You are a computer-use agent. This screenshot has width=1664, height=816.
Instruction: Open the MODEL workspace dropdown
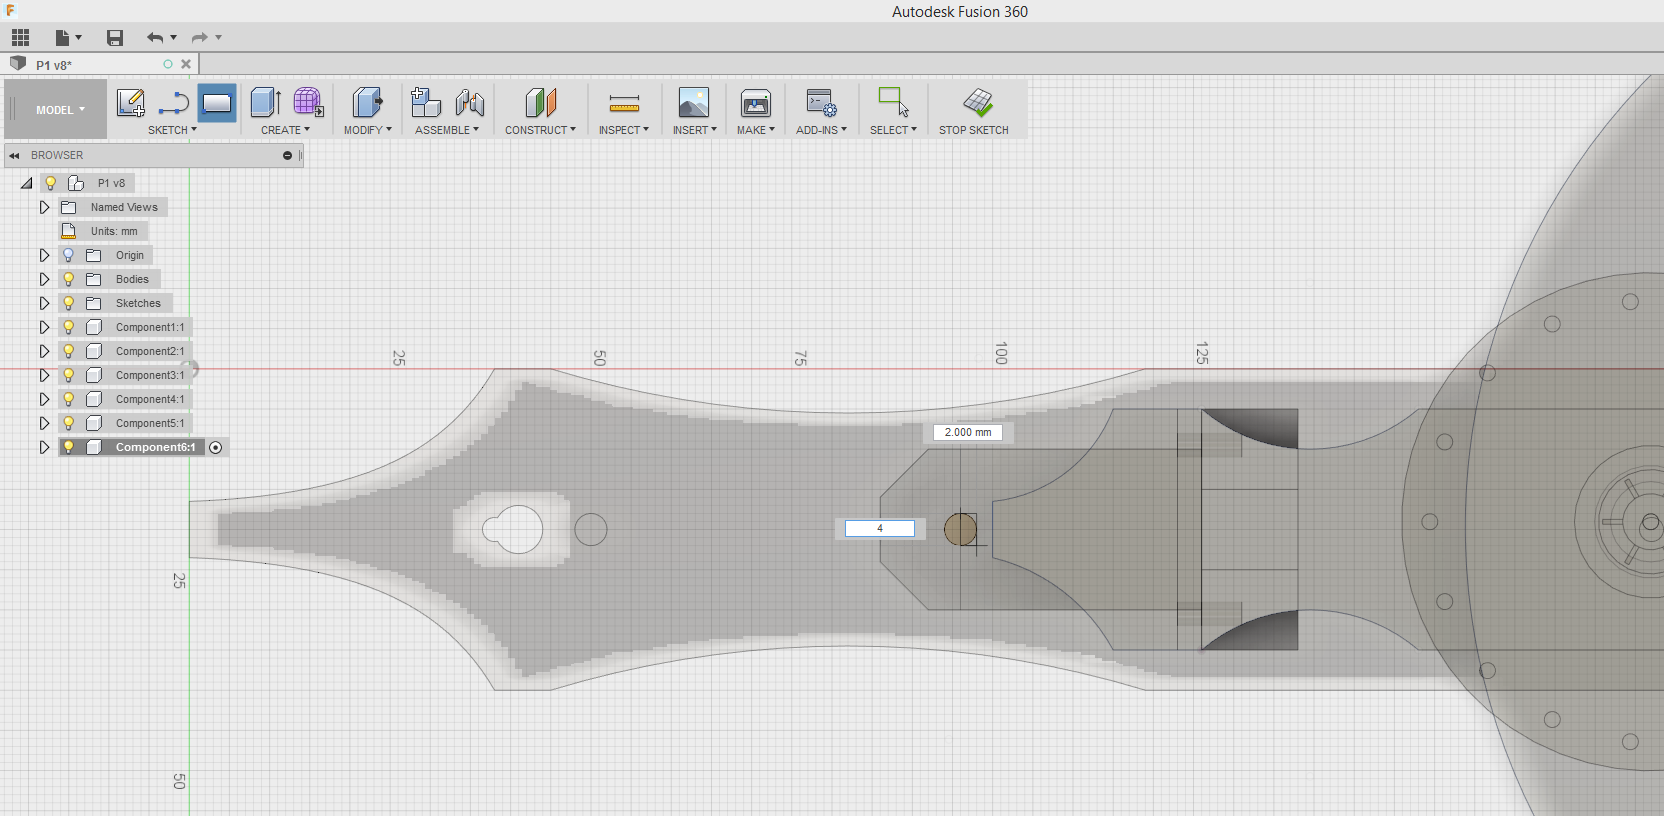(60, 110)
